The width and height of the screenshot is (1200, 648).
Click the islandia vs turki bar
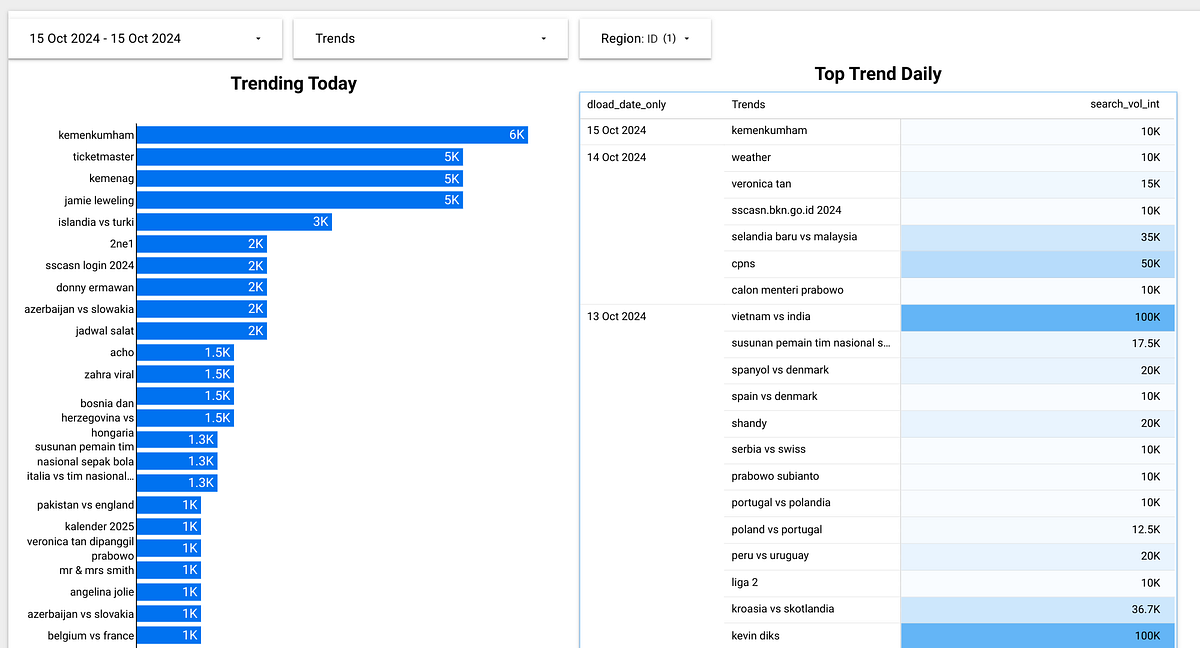[x=235, y=221]
